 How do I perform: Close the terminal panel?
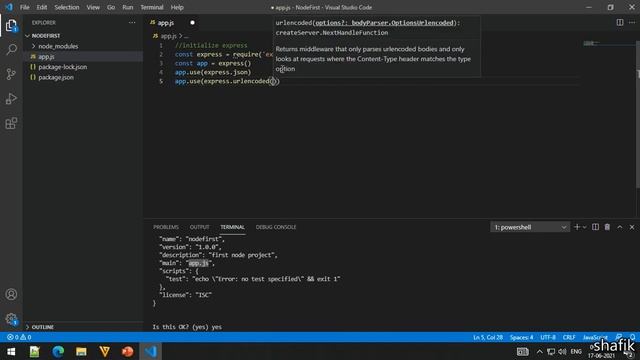click(632, 227)
